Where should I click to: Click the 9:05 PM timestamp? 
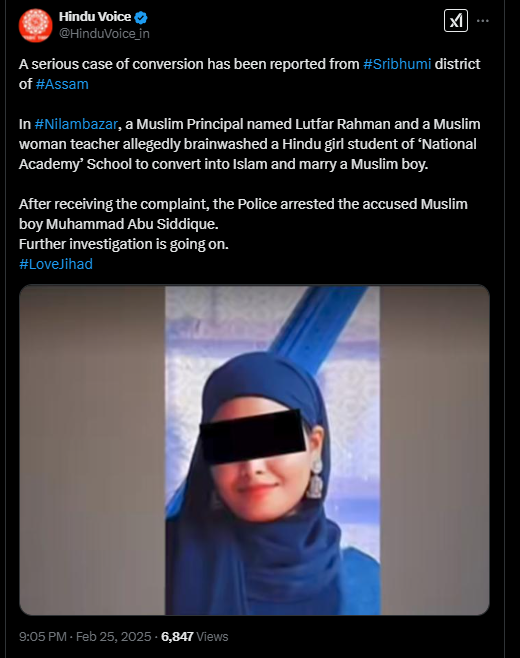coord(42,637)
